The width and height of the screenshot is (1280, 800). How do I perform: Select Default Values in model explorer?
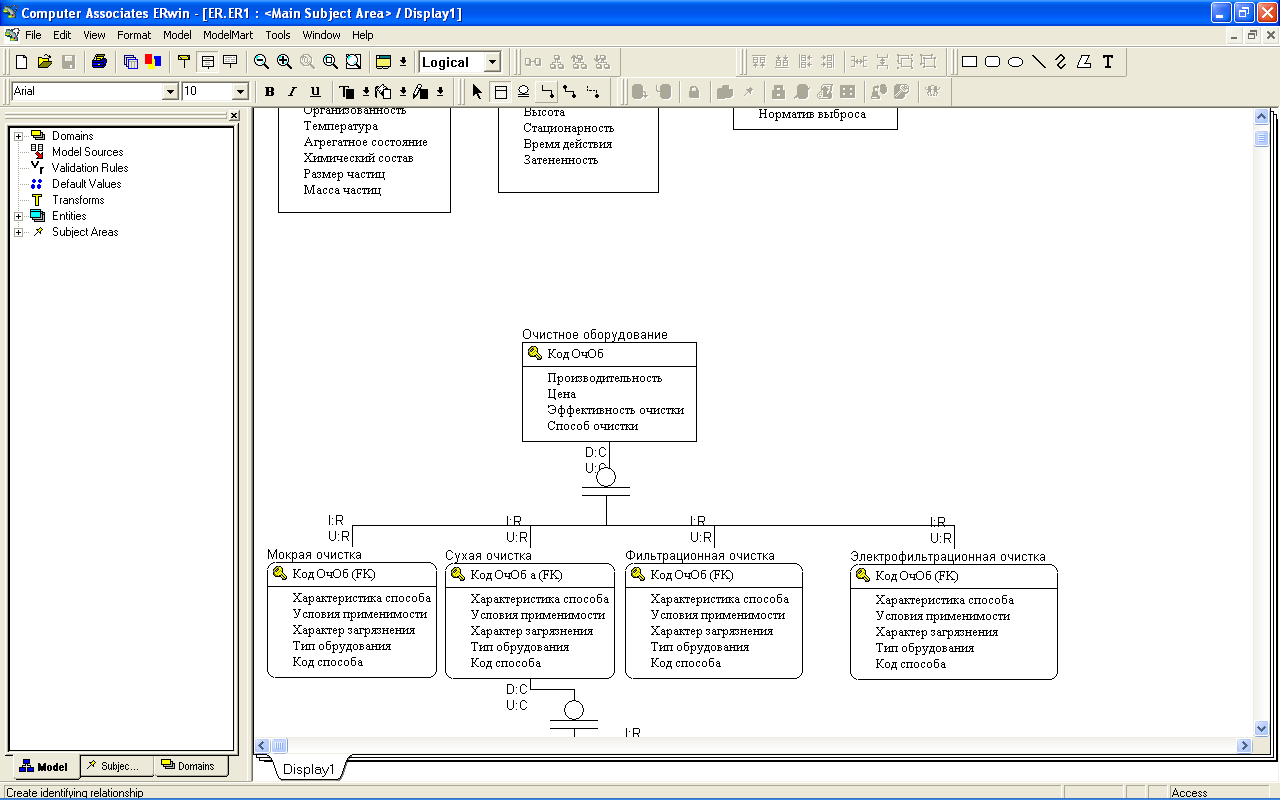click(x=87, y=184)
